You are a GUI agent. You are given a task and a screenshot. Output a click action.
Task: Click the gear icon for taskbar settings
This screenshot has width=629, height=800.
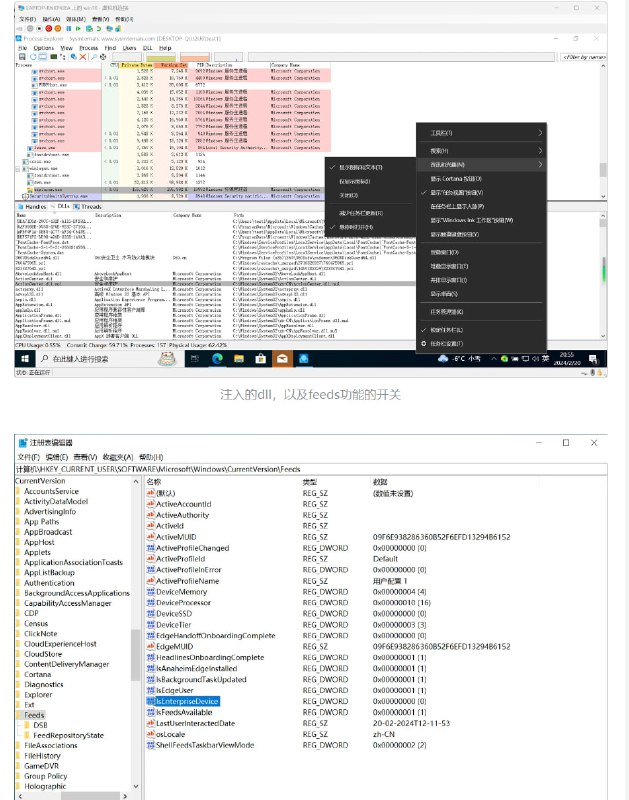[x=423, y=344]
